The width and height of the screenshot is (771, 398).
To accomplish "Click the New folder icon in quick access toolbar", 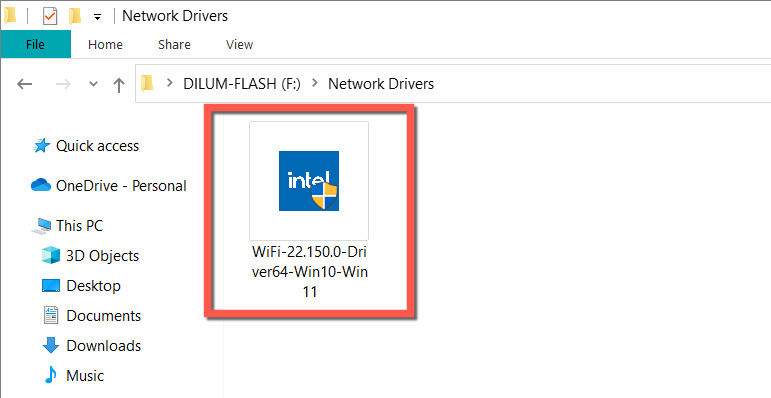I will [75, 16].
